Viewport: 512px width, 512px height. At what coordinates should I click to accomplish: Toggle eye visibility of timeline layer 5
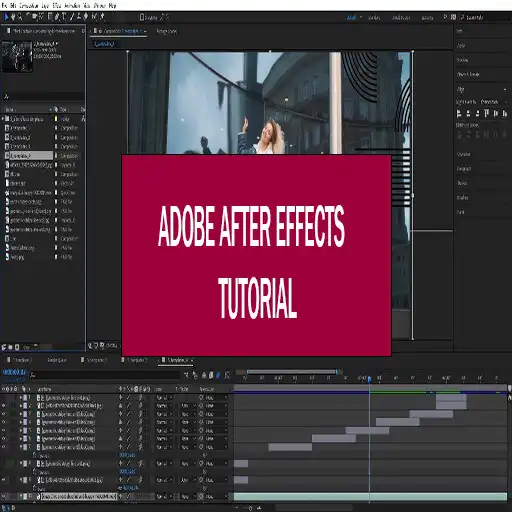(x=4, y=430)
